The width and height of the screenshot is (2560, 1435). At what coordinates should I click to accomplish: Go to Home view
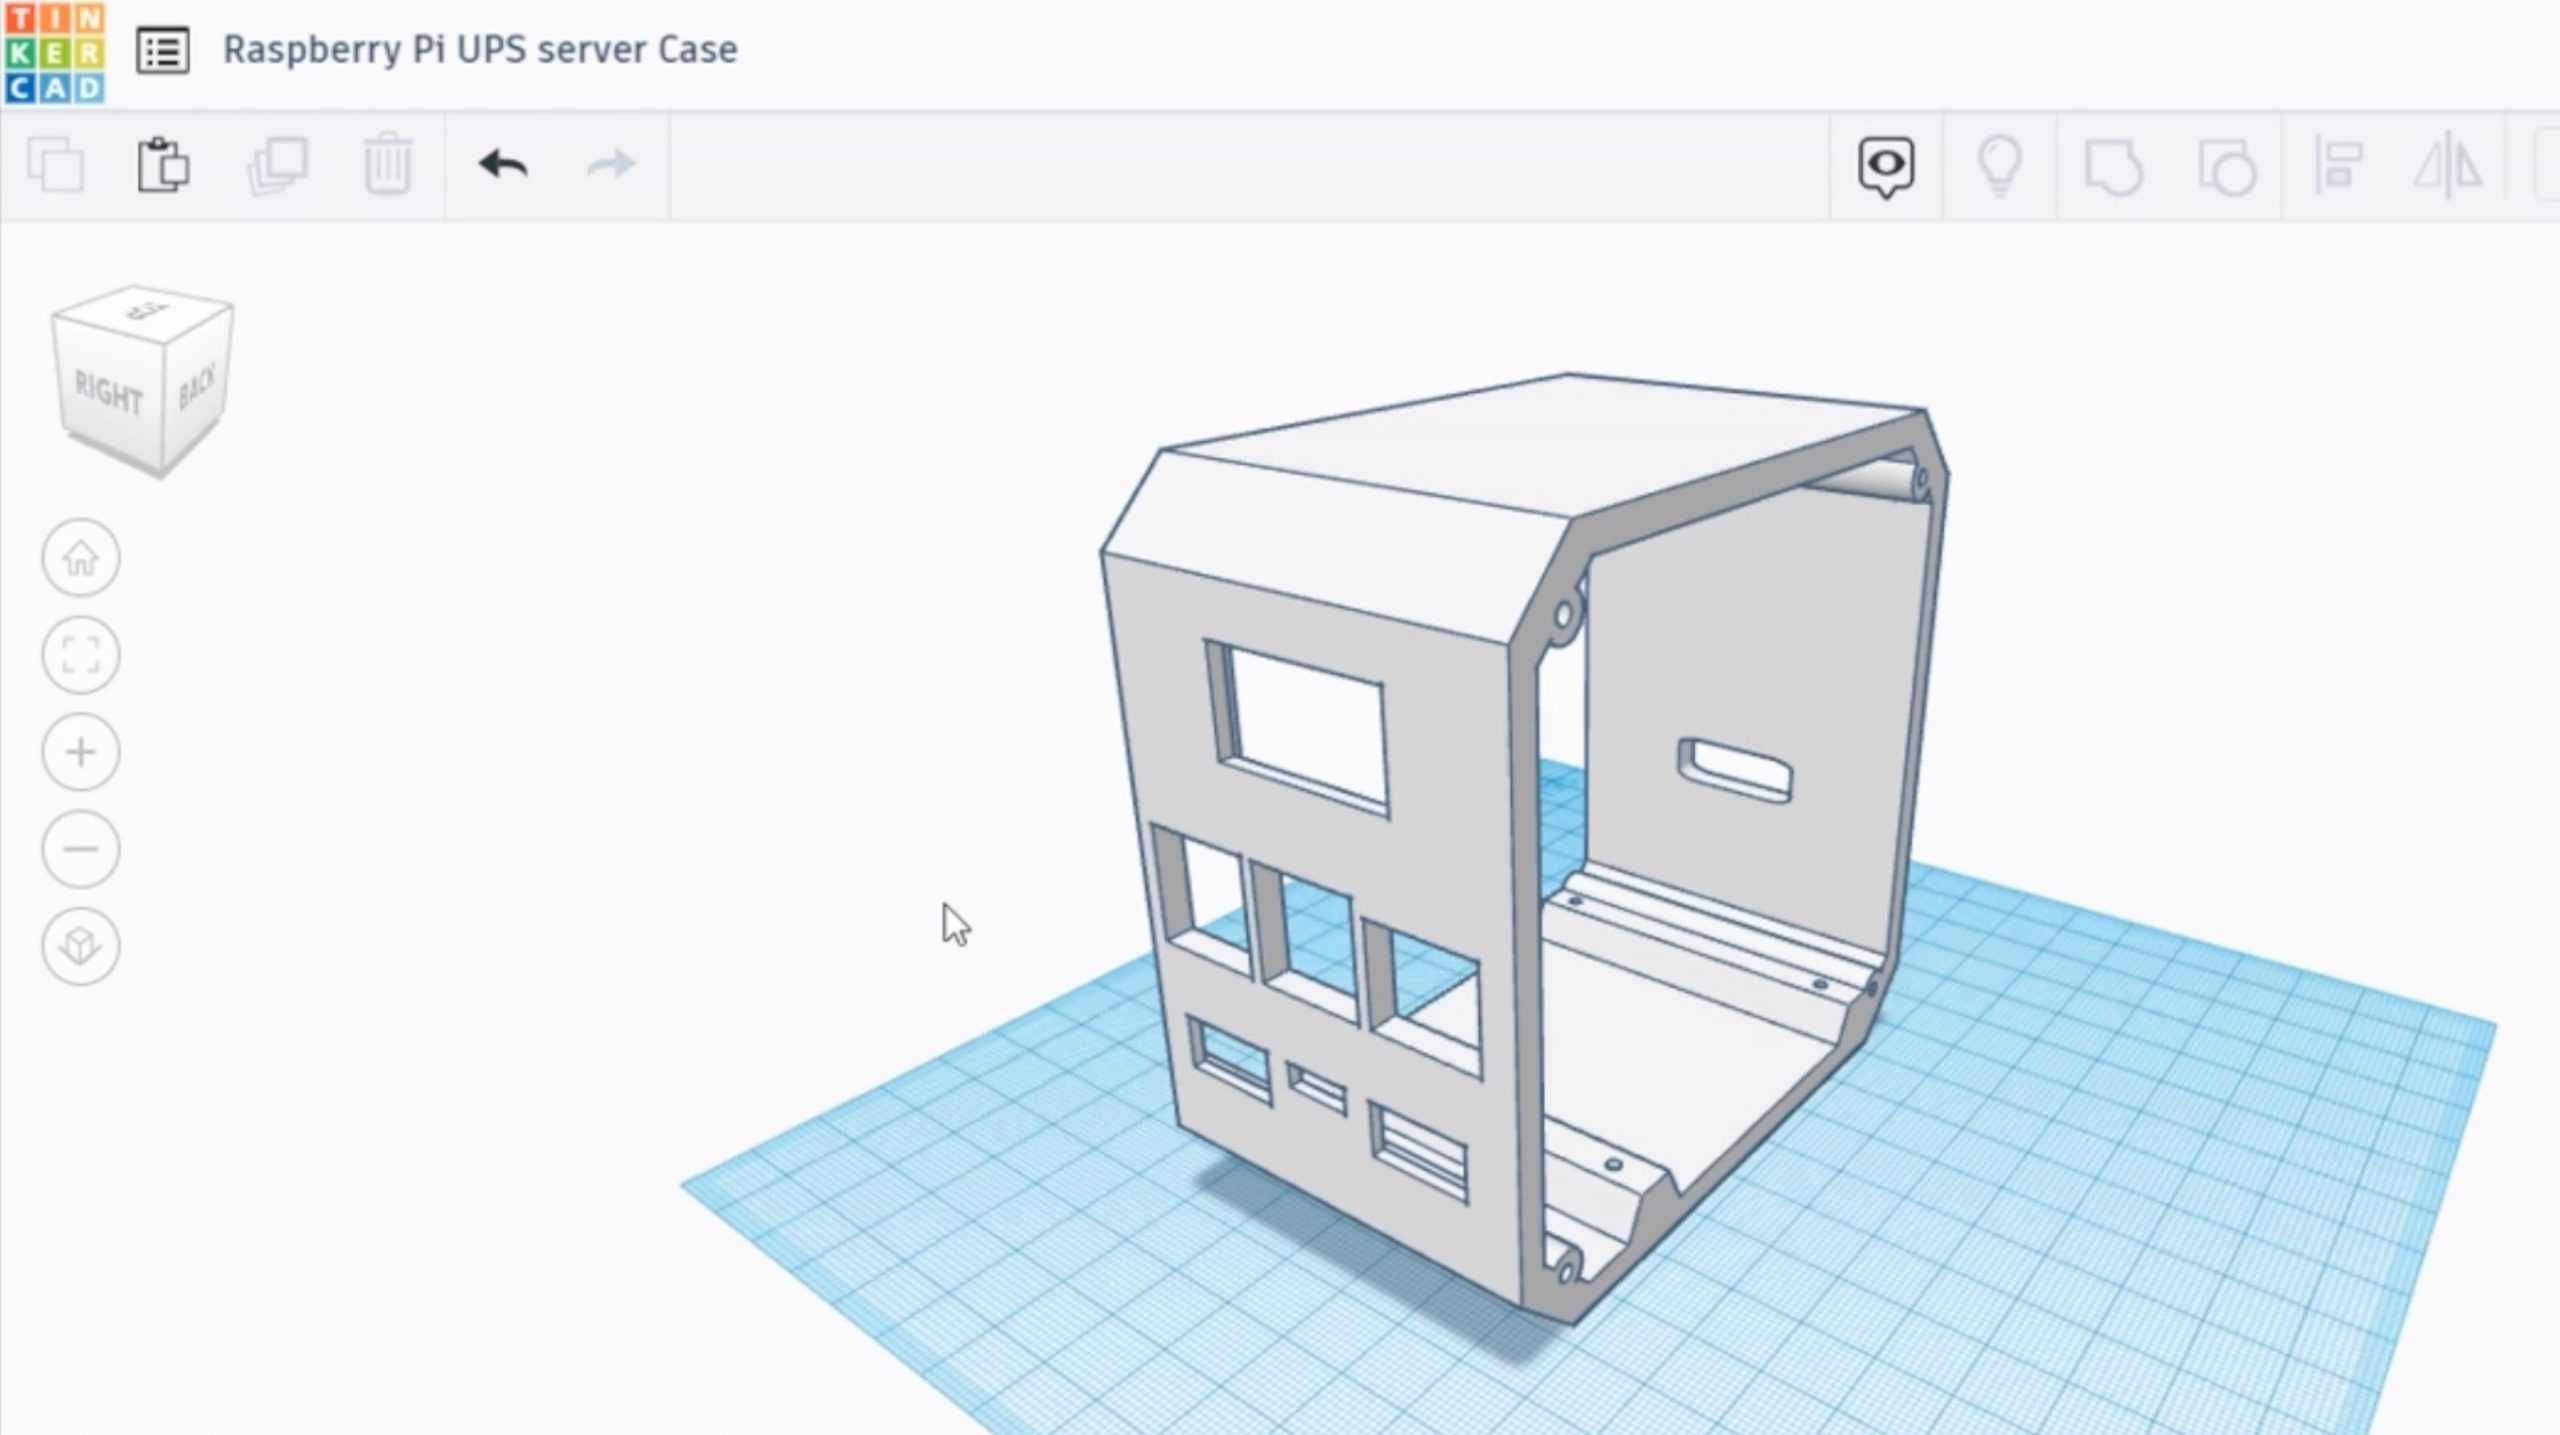click(81, 558)
